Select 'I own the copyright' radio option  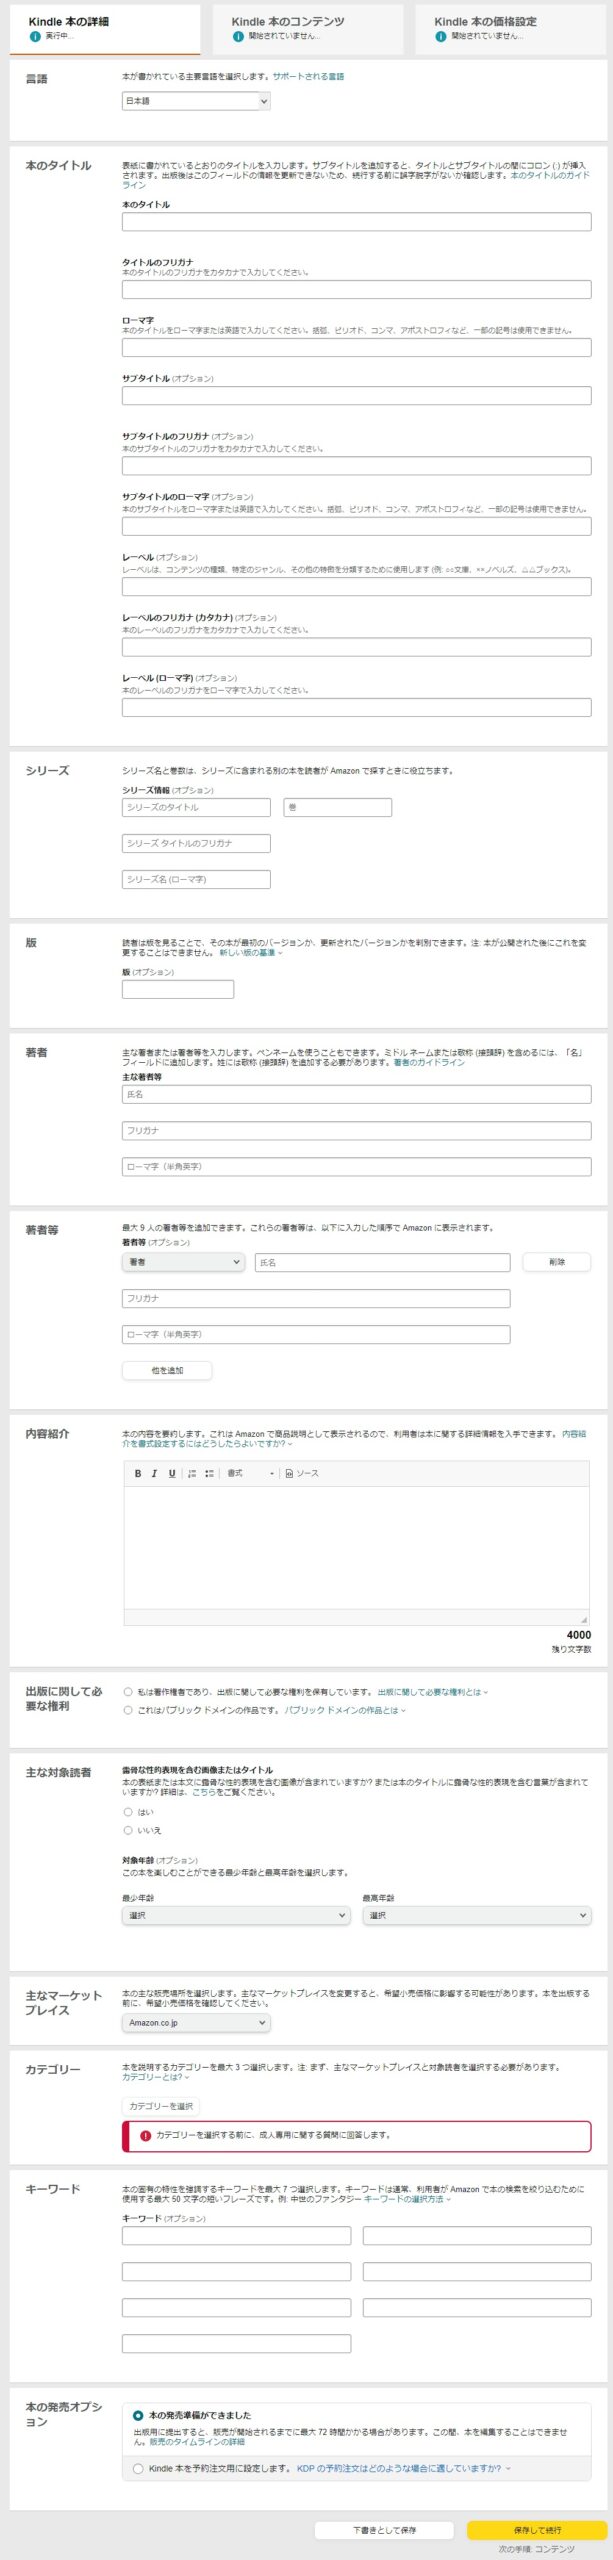[x=128, y=1692]
